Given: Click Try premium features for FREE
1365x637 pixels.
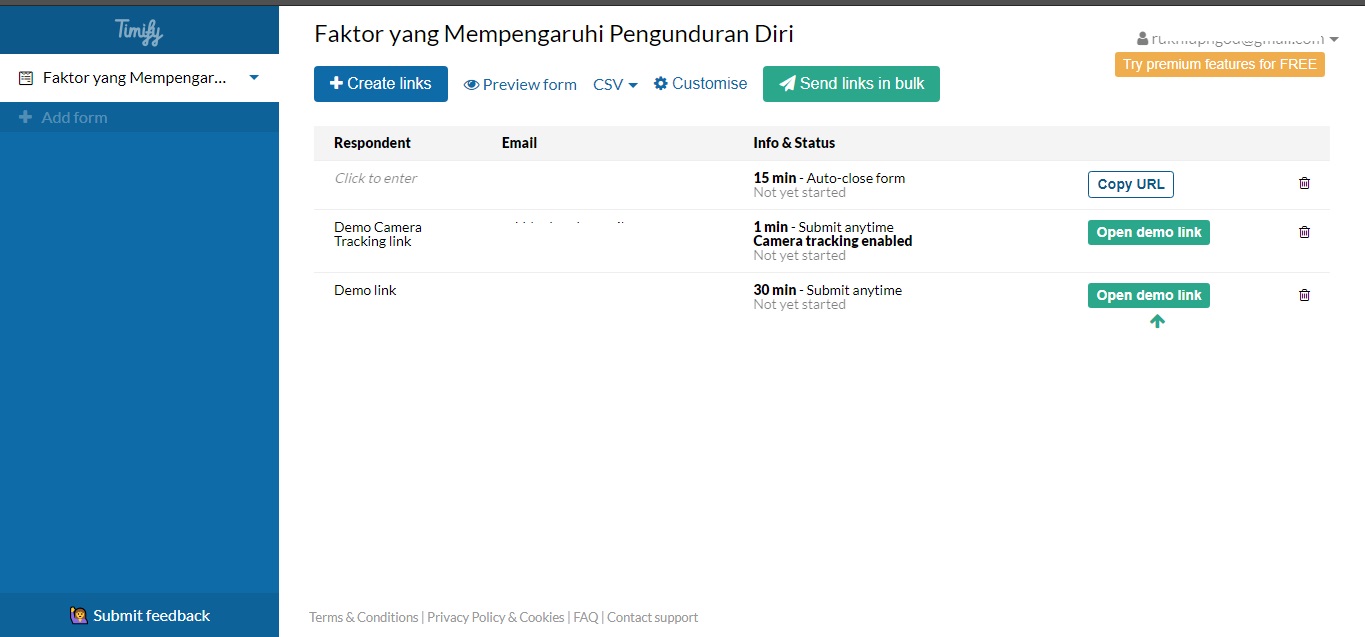Looking at the screenshot, I should [x=1220, y=64].
